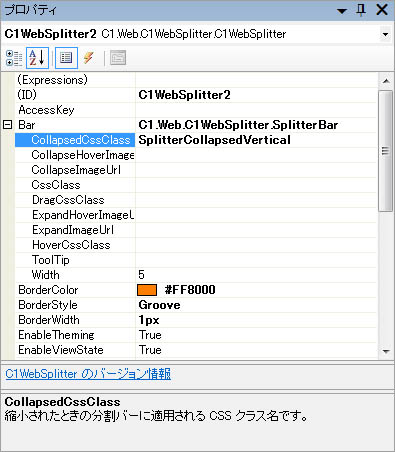Select the EnableViewState property name
395x452 pixels.
(61, 350)
